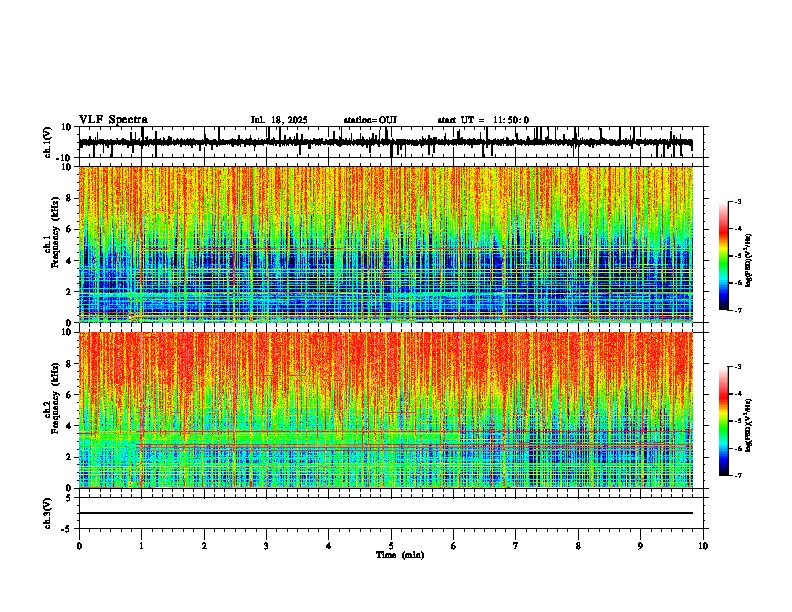The height and width of the screenshot is (612, 792).
Task: Click the ch.1(V) waveform axis label
Action: click(x=48, y=142)
